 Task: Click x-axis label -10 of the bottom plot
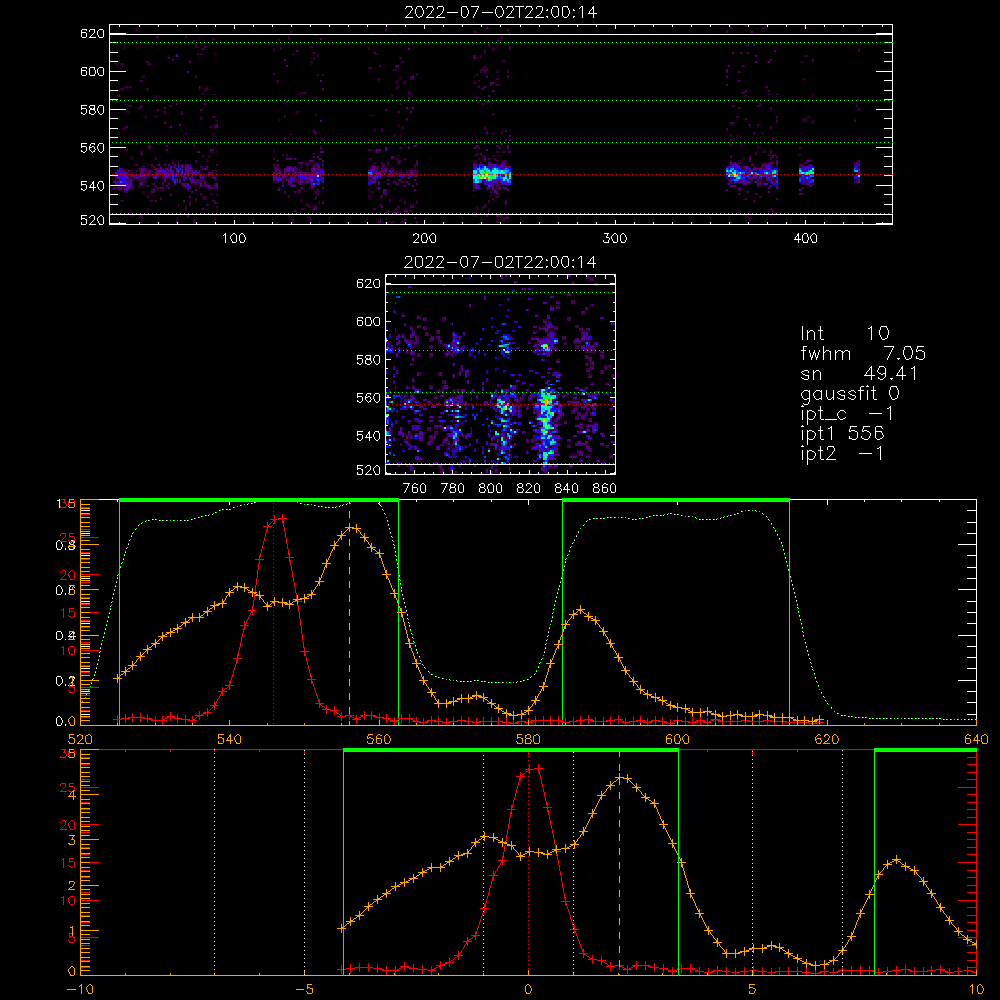(80, 990)
